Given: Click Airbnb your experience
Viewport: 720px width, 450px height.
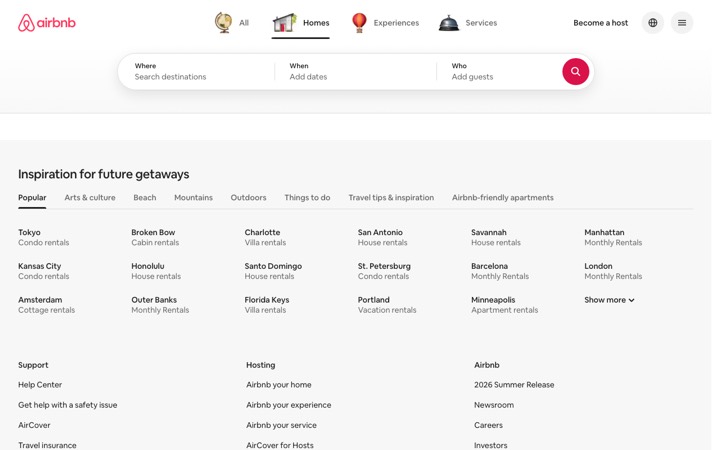Looking at the screenshot, I should point(289,405).
